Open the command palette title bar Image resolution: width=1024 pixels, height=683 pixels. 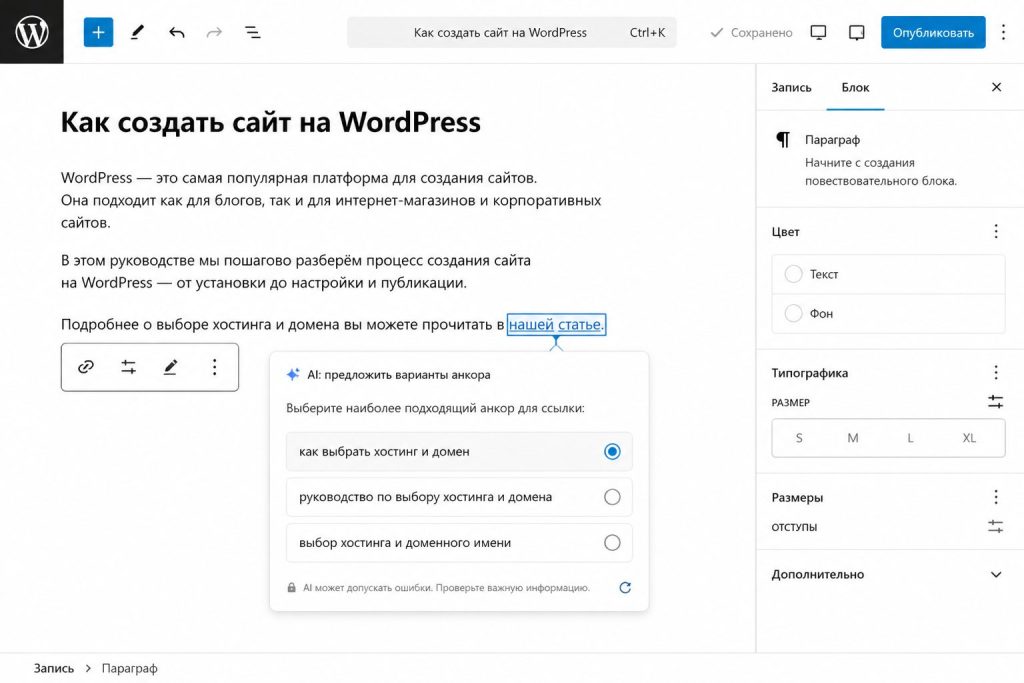(511, 32)
